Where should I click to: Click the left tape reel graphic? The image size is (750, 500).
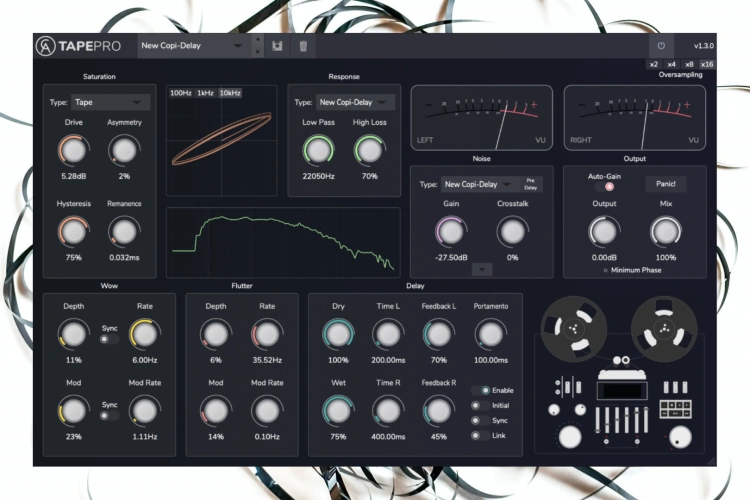[574, 329]
